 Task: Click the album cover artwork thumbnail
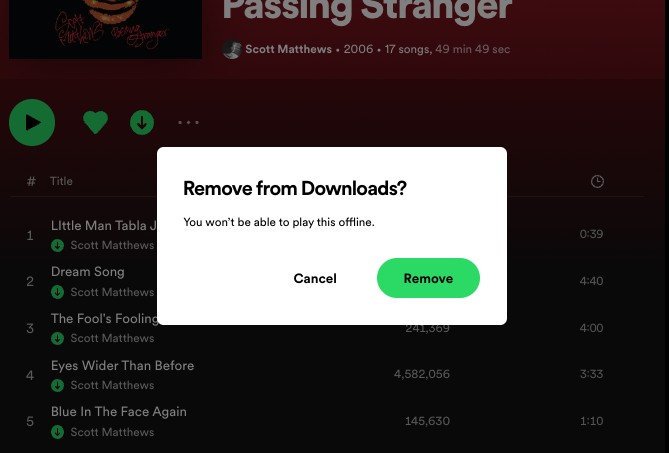coord(105,29)
